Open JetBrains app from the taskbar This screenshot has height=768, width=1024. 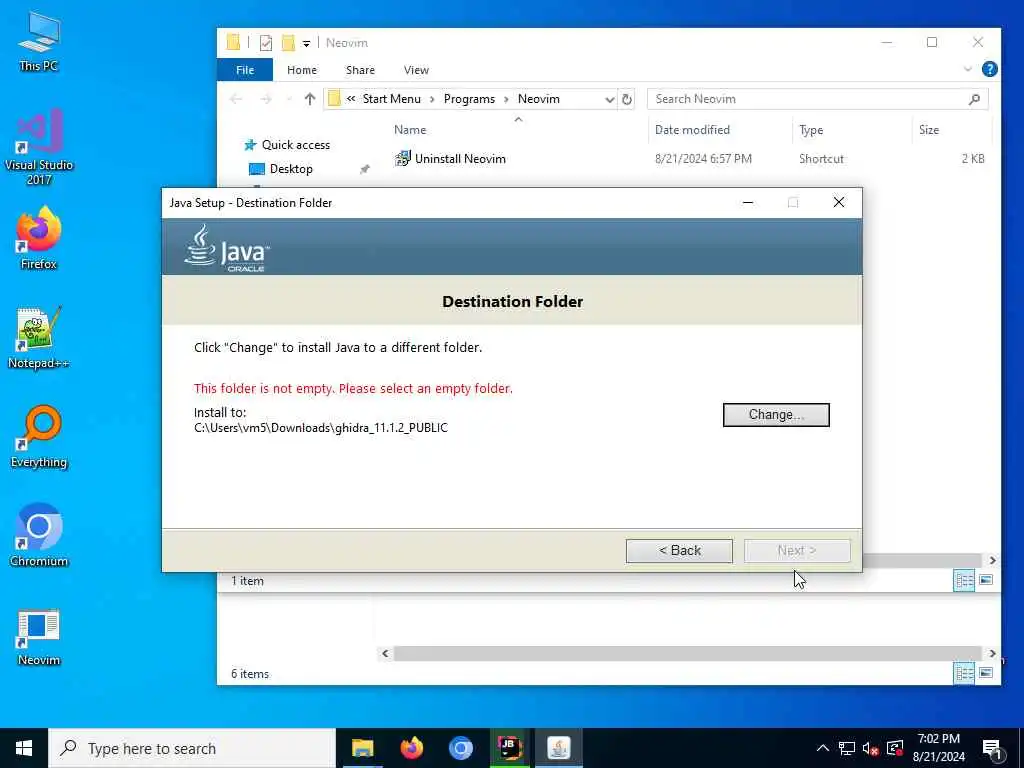[x=509, y=748]
